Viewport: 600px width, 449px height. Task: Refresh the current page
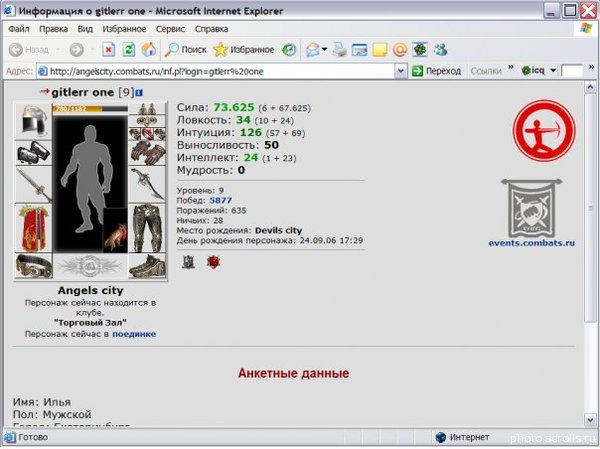[x=129, y=50]
